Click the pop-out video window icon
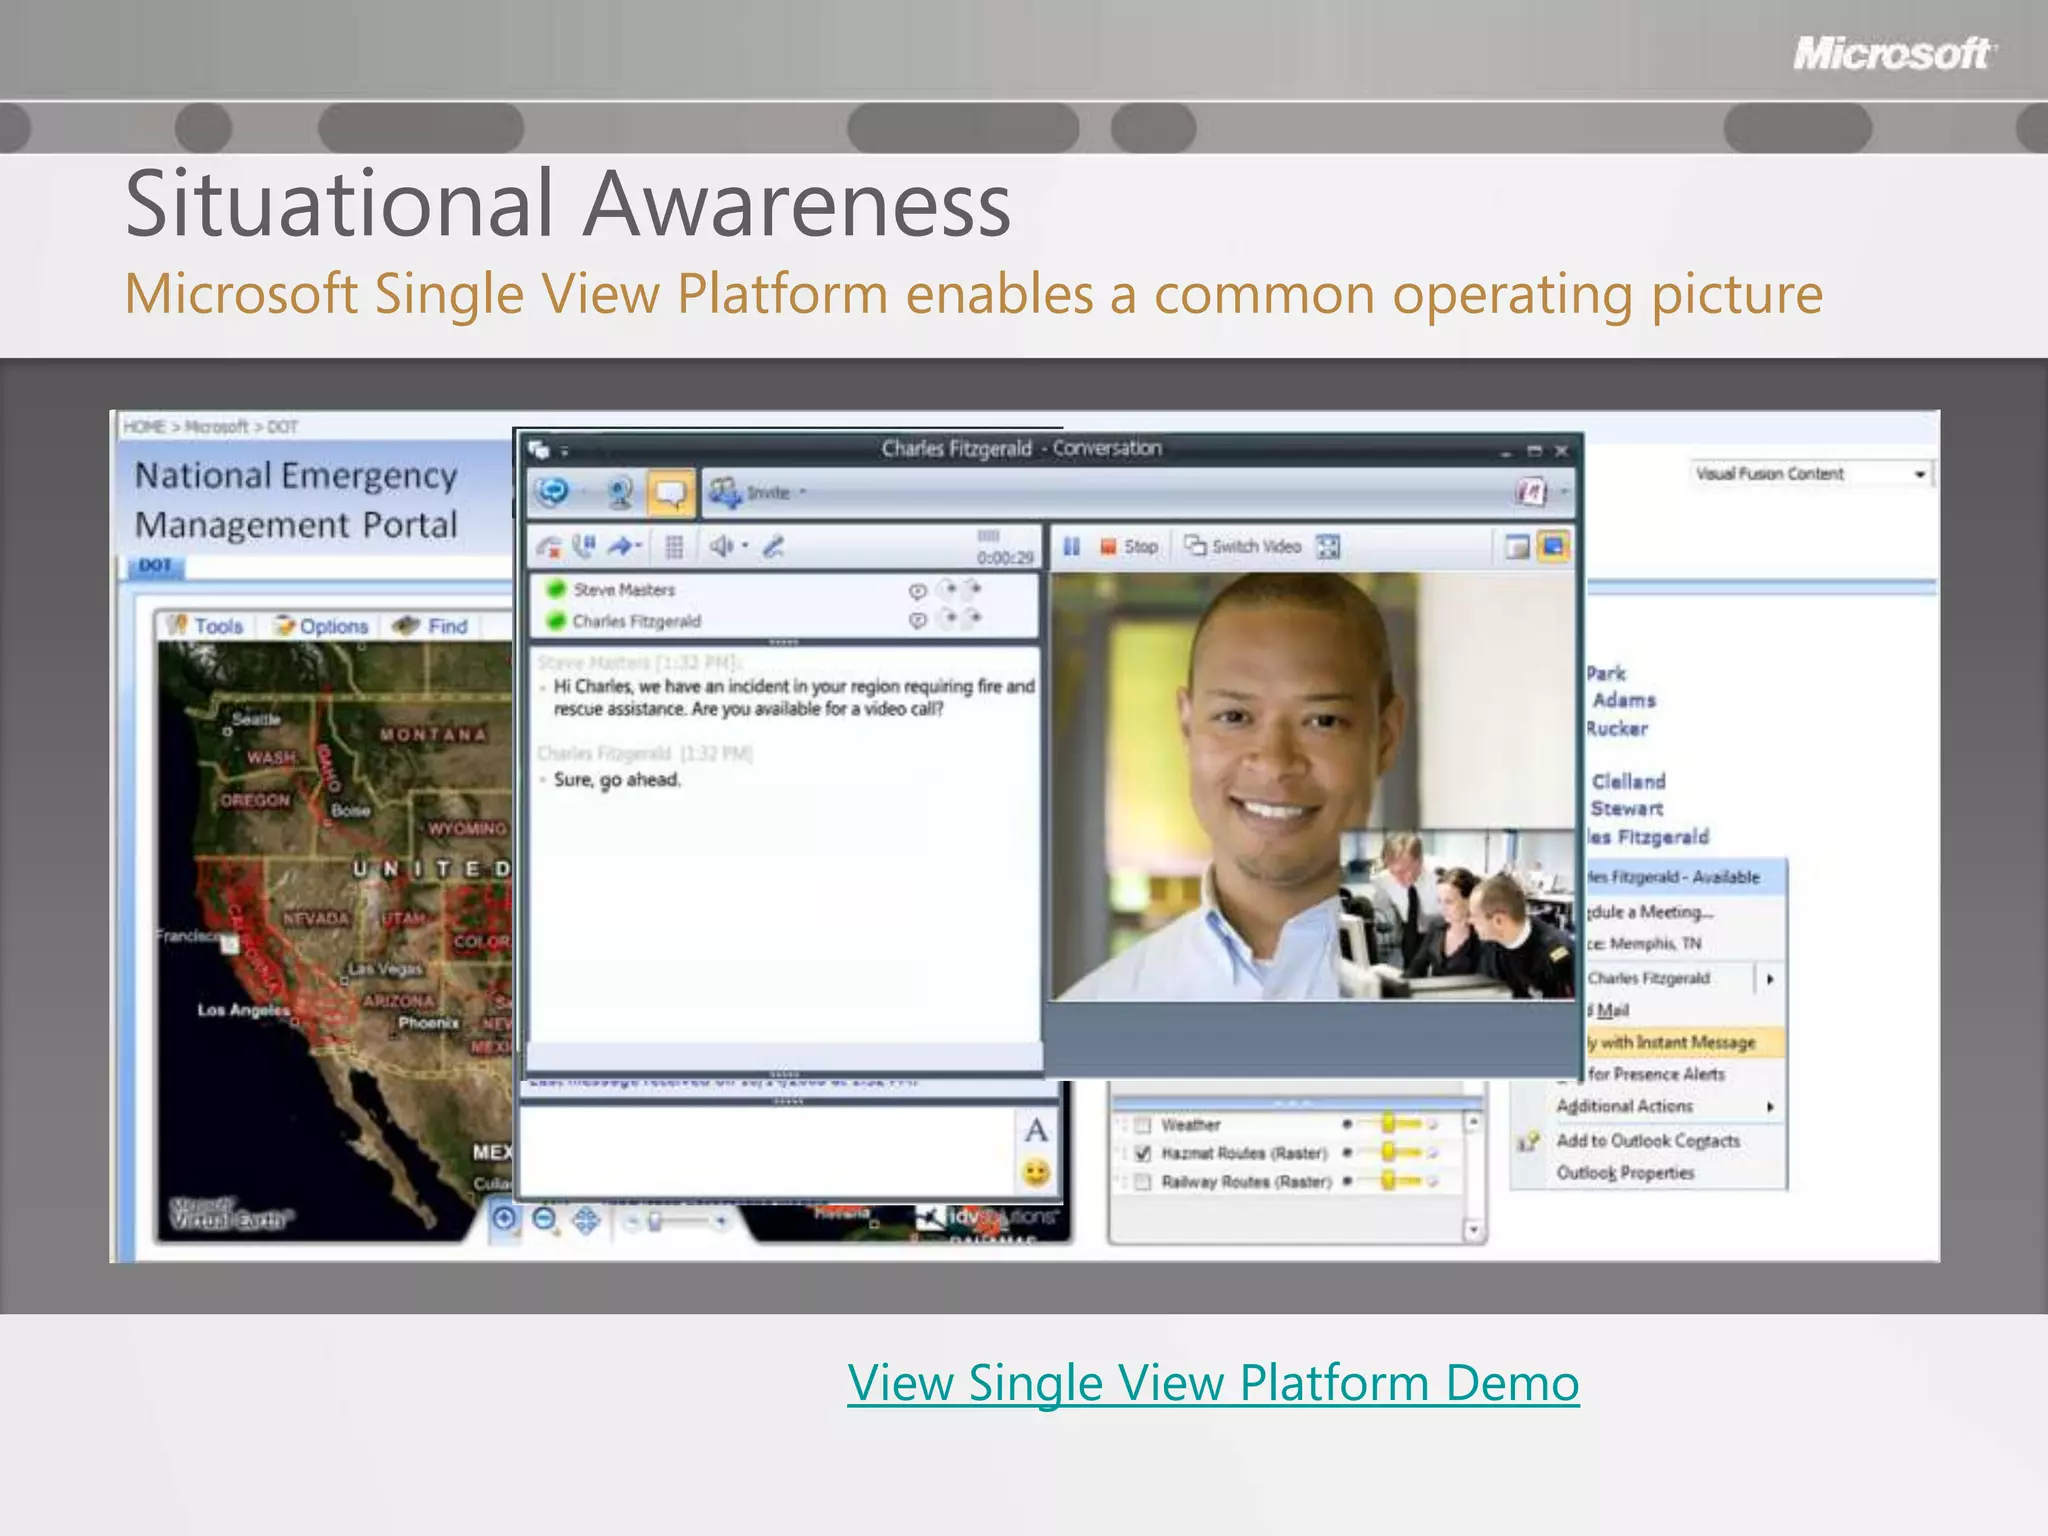This screenshot has height=1536, width=2048. [1517, 546]
